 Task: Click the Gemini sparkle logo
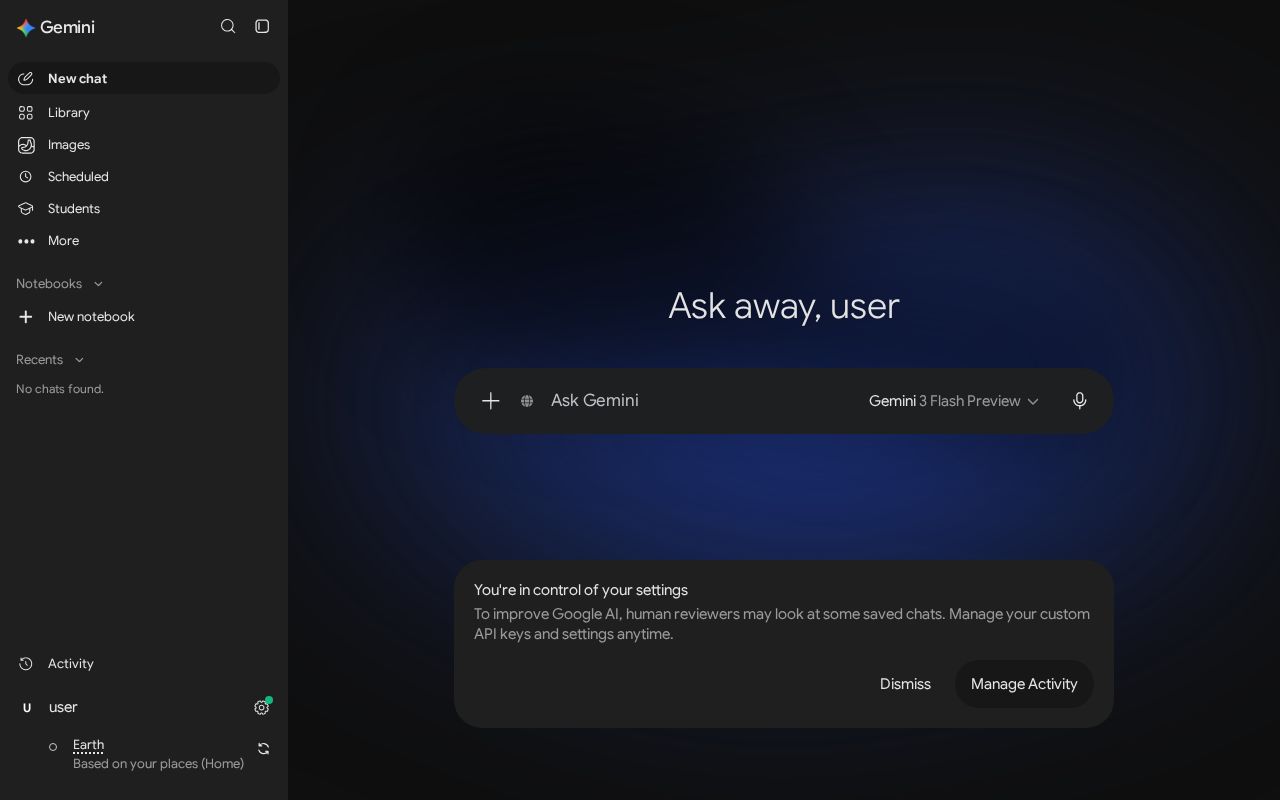[x=26, y=28]
